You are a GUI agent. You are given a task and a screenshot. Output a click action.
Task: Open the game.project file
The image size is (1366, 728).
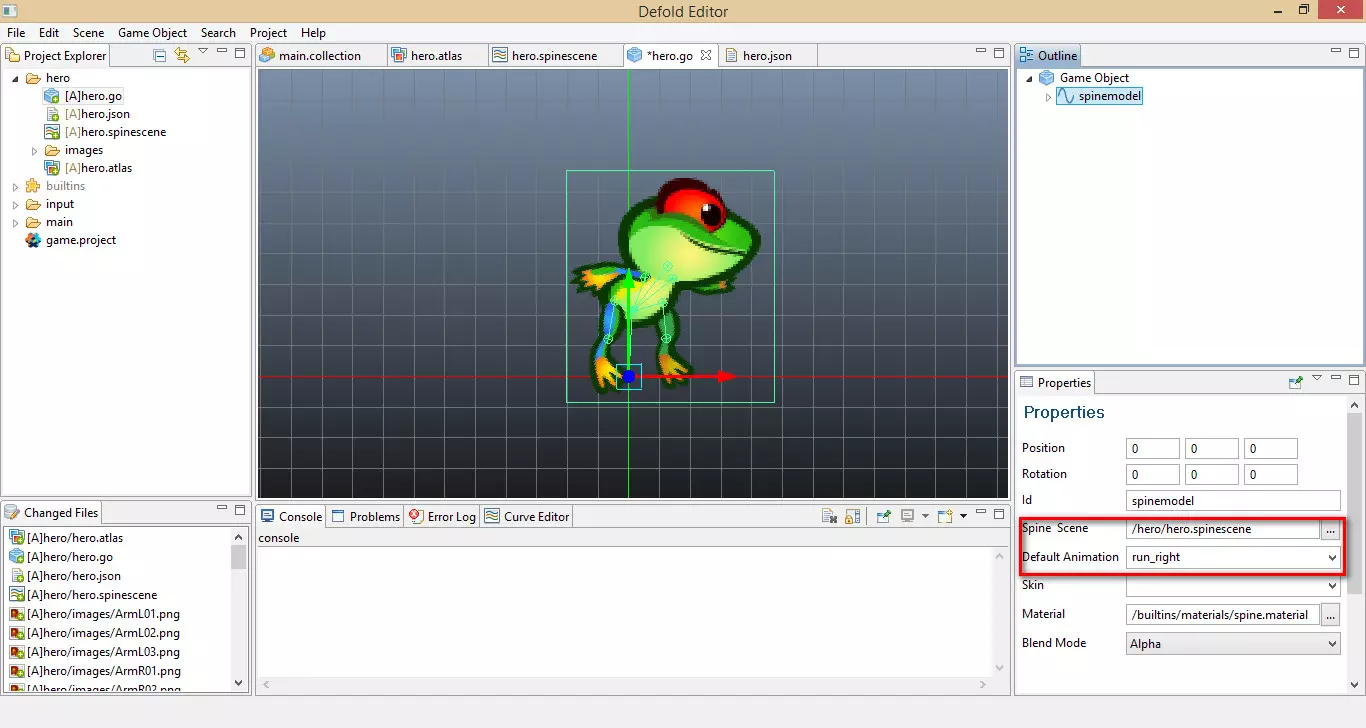80,240
